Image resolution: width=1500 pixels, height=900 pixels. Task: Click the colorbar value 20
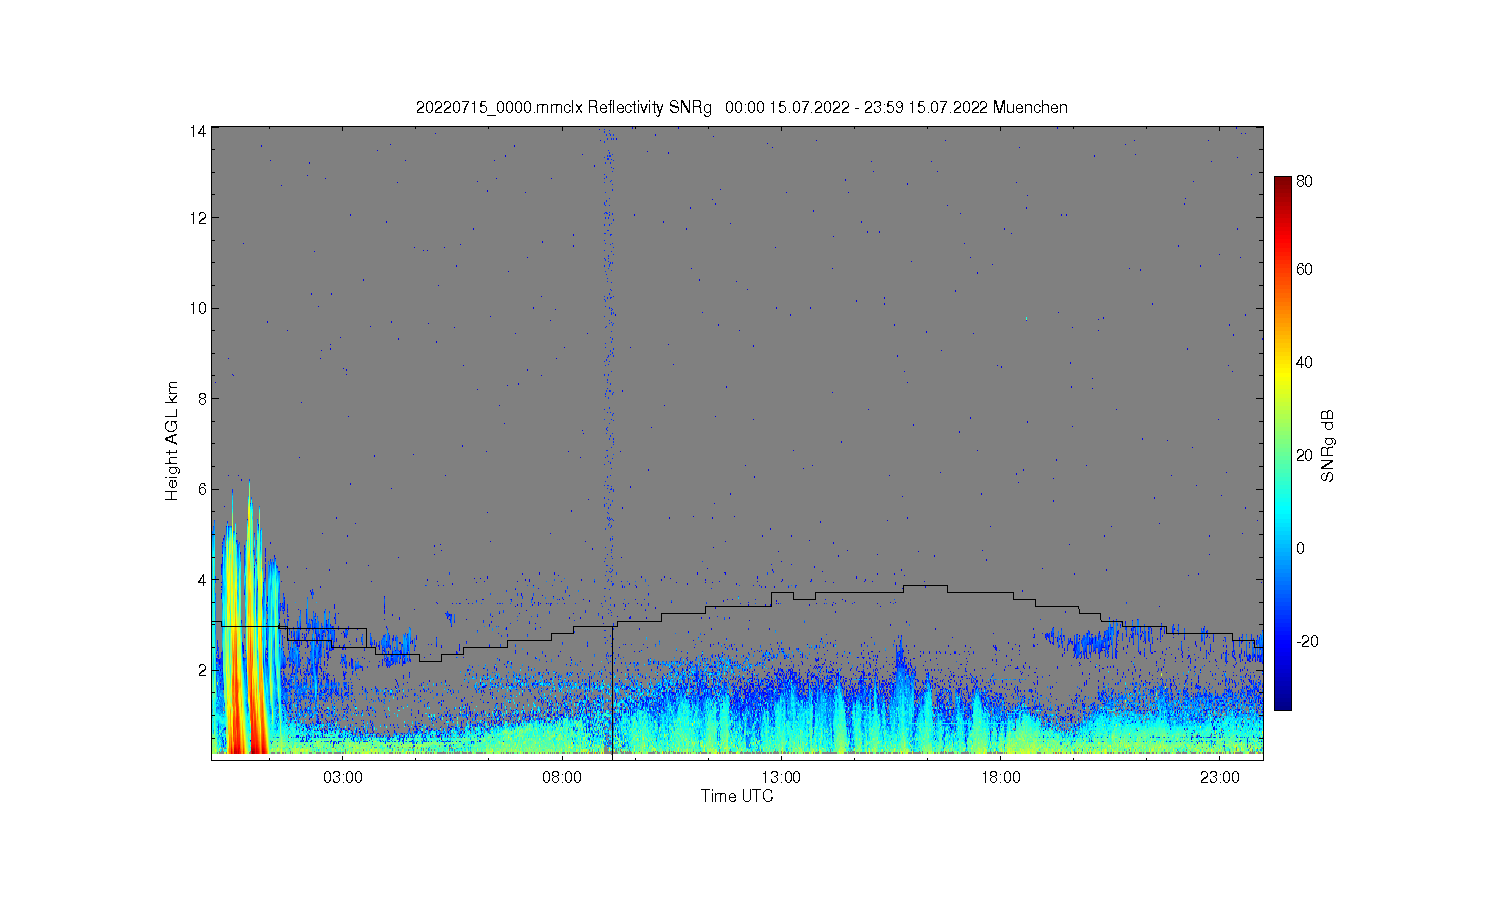click(x=1304, y=456)
